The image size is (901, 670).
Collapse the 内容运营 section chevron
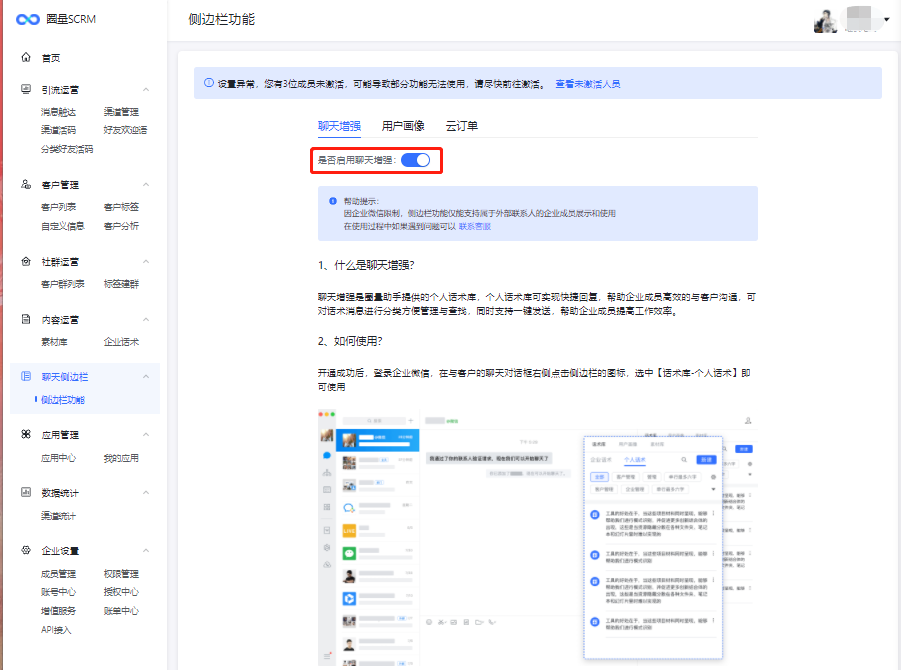146,320
